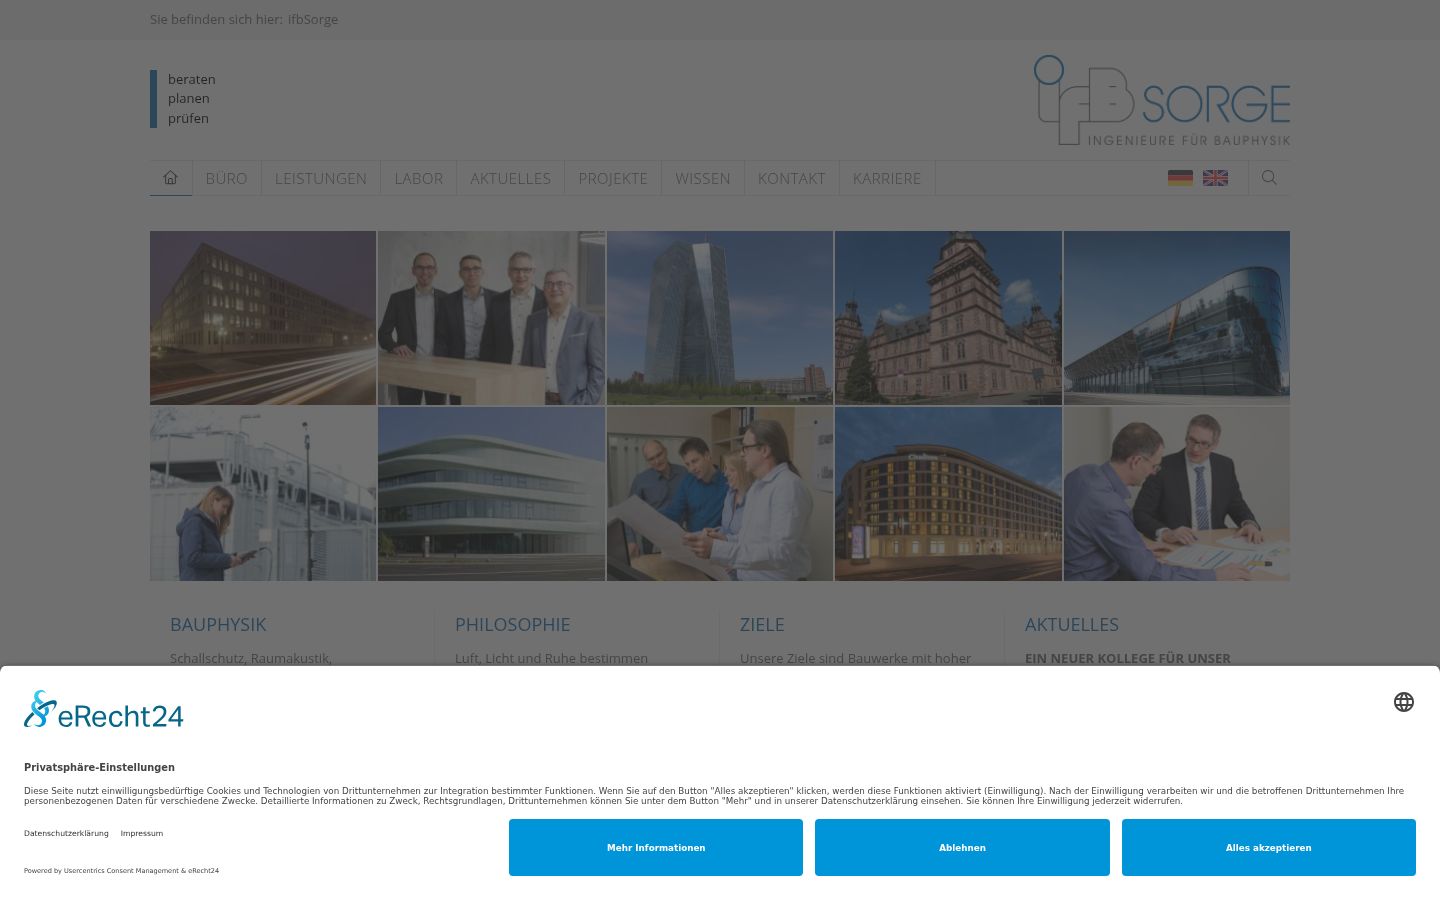
Task: Open the Impressum link
Action: [x=142, y=833]
